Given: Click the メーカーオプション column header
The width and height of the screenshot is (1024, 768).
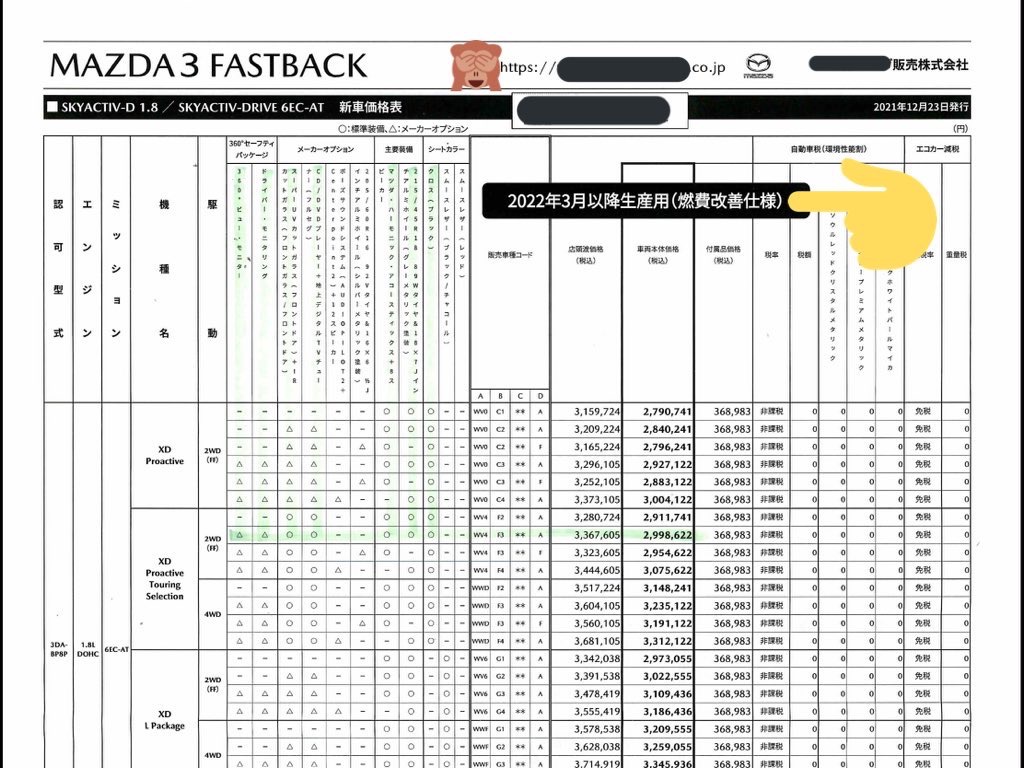Looking at the screenshot, I should tap(325, 149).
